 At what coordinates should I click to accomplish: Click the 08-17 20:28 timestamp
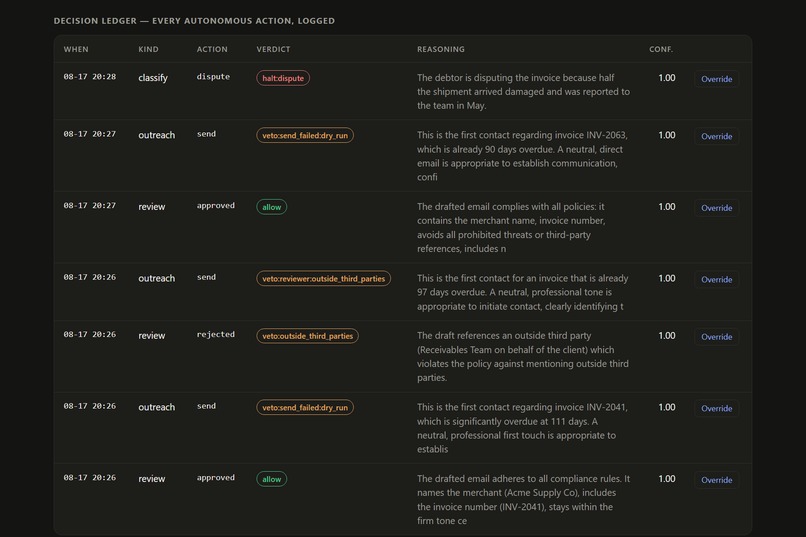[x=90, y=77]
